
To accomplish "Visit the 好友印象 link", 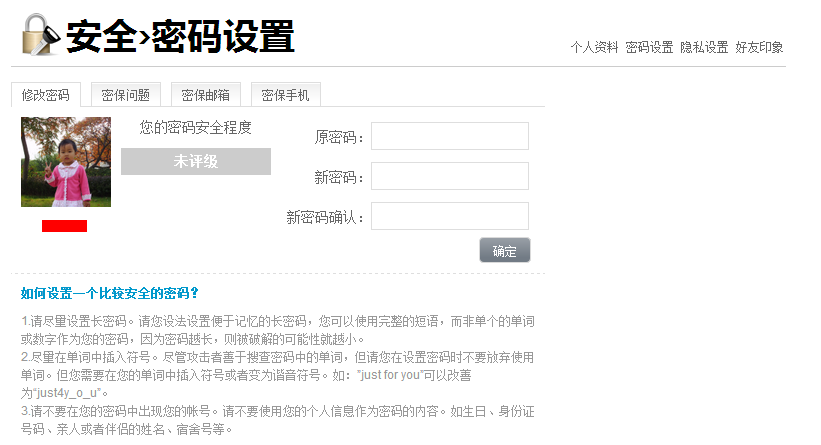I will pyautogui.click(x=759, y=48).
